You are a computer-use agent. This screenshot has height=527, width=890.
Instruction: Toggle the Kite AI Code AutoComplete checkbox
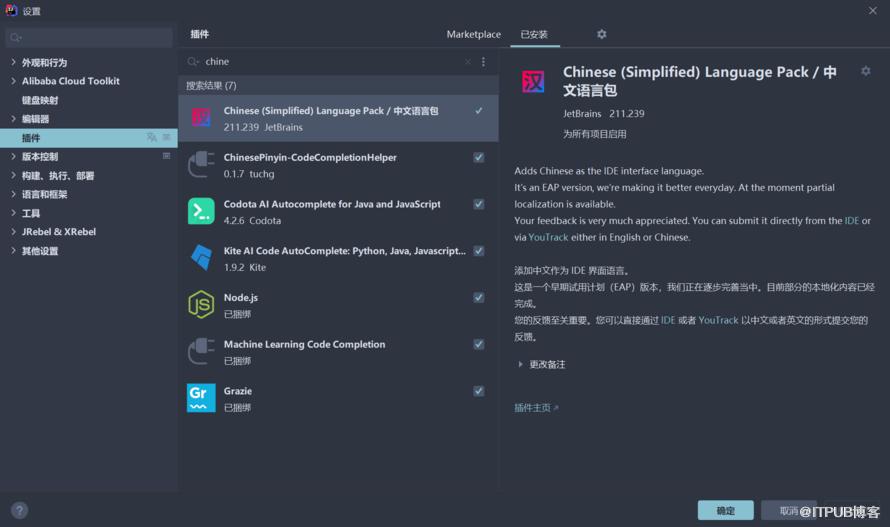[x=479, y=250]
